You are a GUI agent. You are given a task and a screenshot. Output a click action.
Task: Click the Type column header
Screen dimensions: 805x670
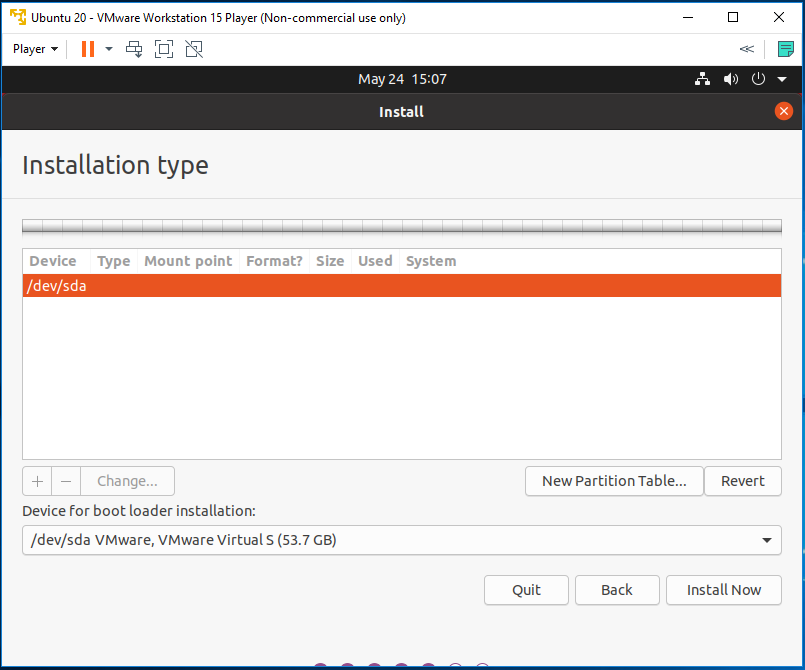click(x=113, y=261)
